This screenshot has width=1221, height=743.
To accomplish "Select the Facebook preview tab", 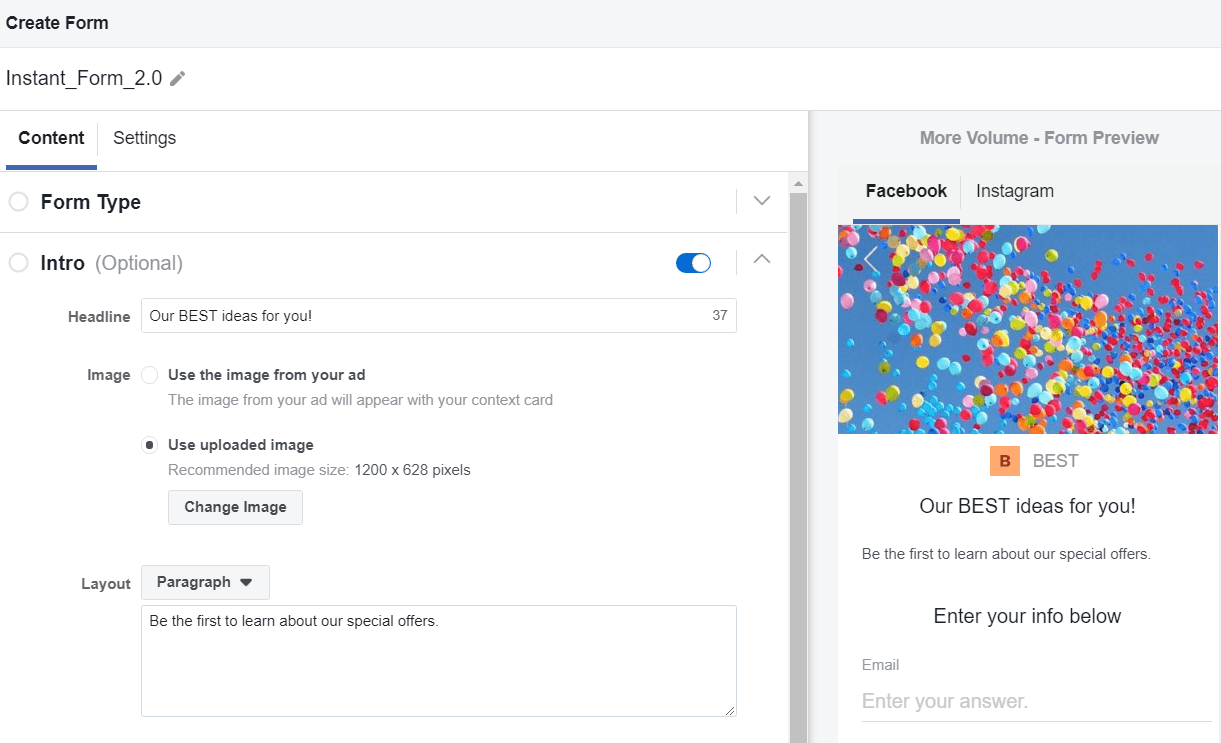I will coord(906,191).
